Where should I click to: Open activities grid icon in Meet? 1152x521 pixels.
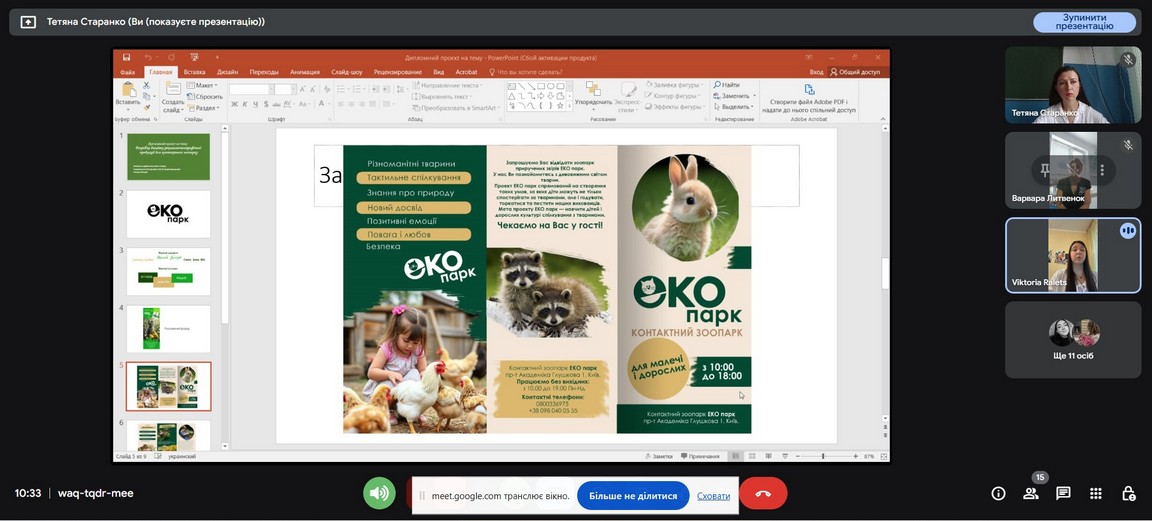click(1095, 493)
